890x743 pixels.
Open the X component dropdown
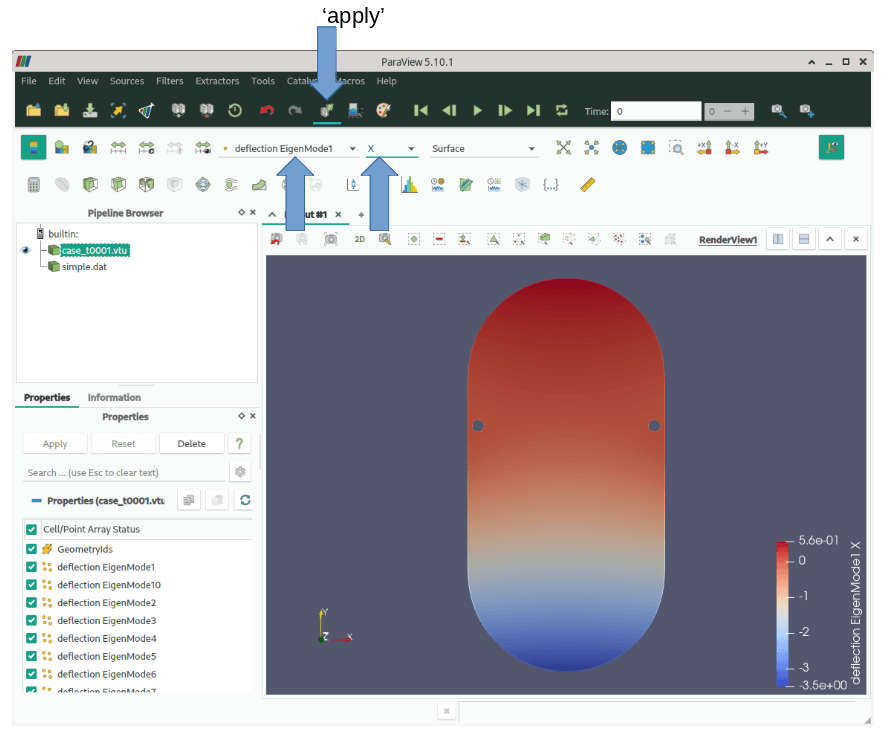pyautogui.click(x=391, y=149)
